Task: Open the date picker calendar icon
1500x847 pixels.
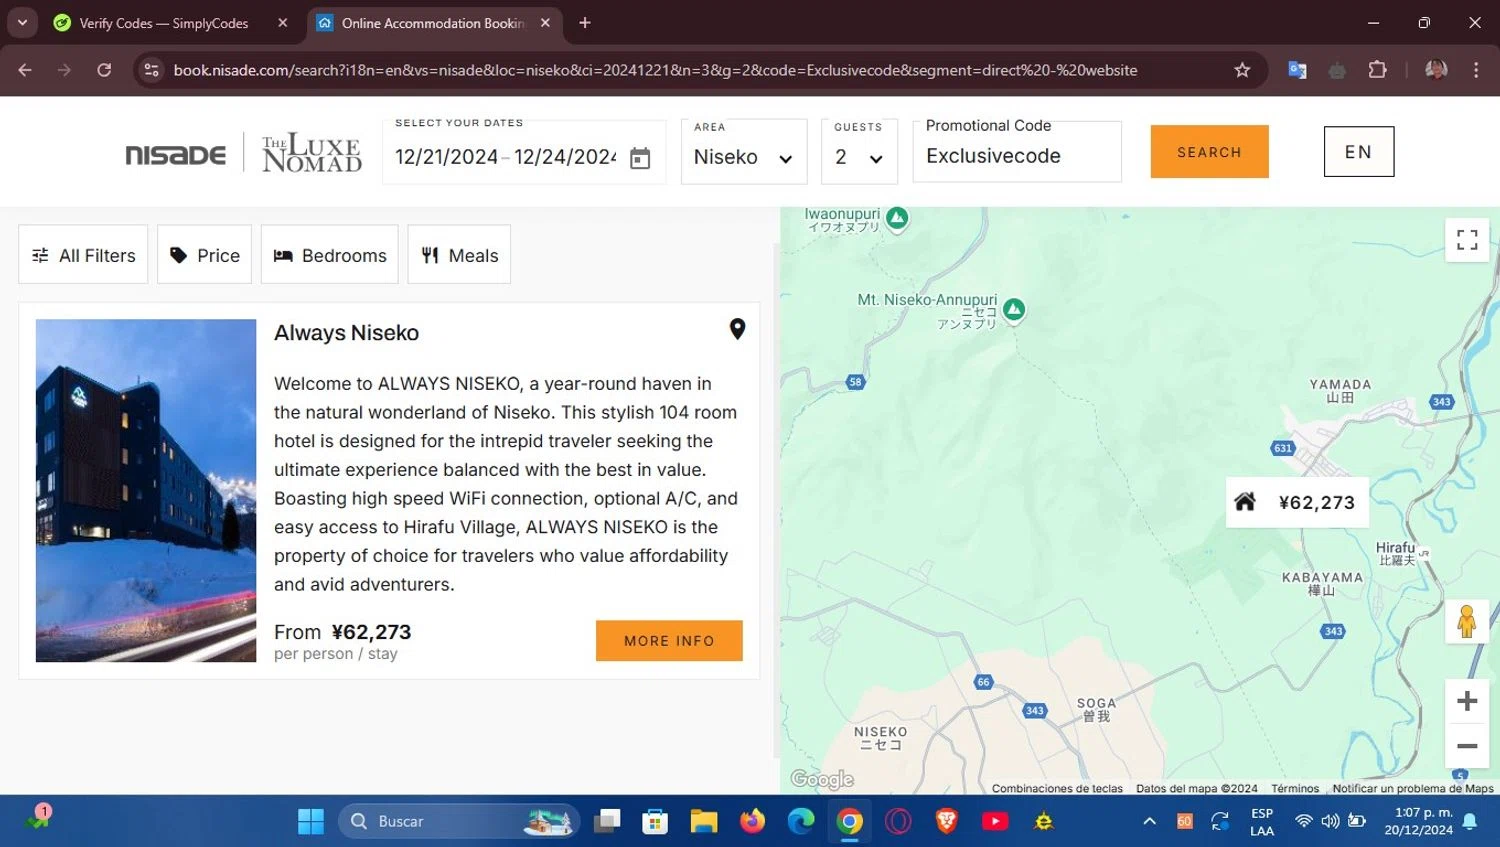Action: [640, 158]
